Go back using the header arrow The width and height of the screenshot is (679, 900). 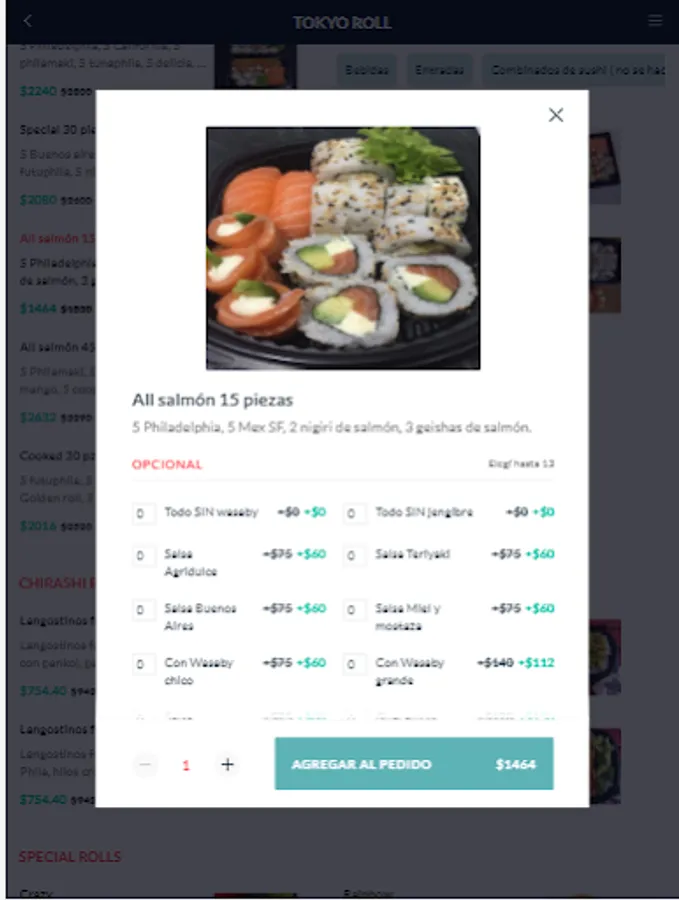click(x=28, y=21)
